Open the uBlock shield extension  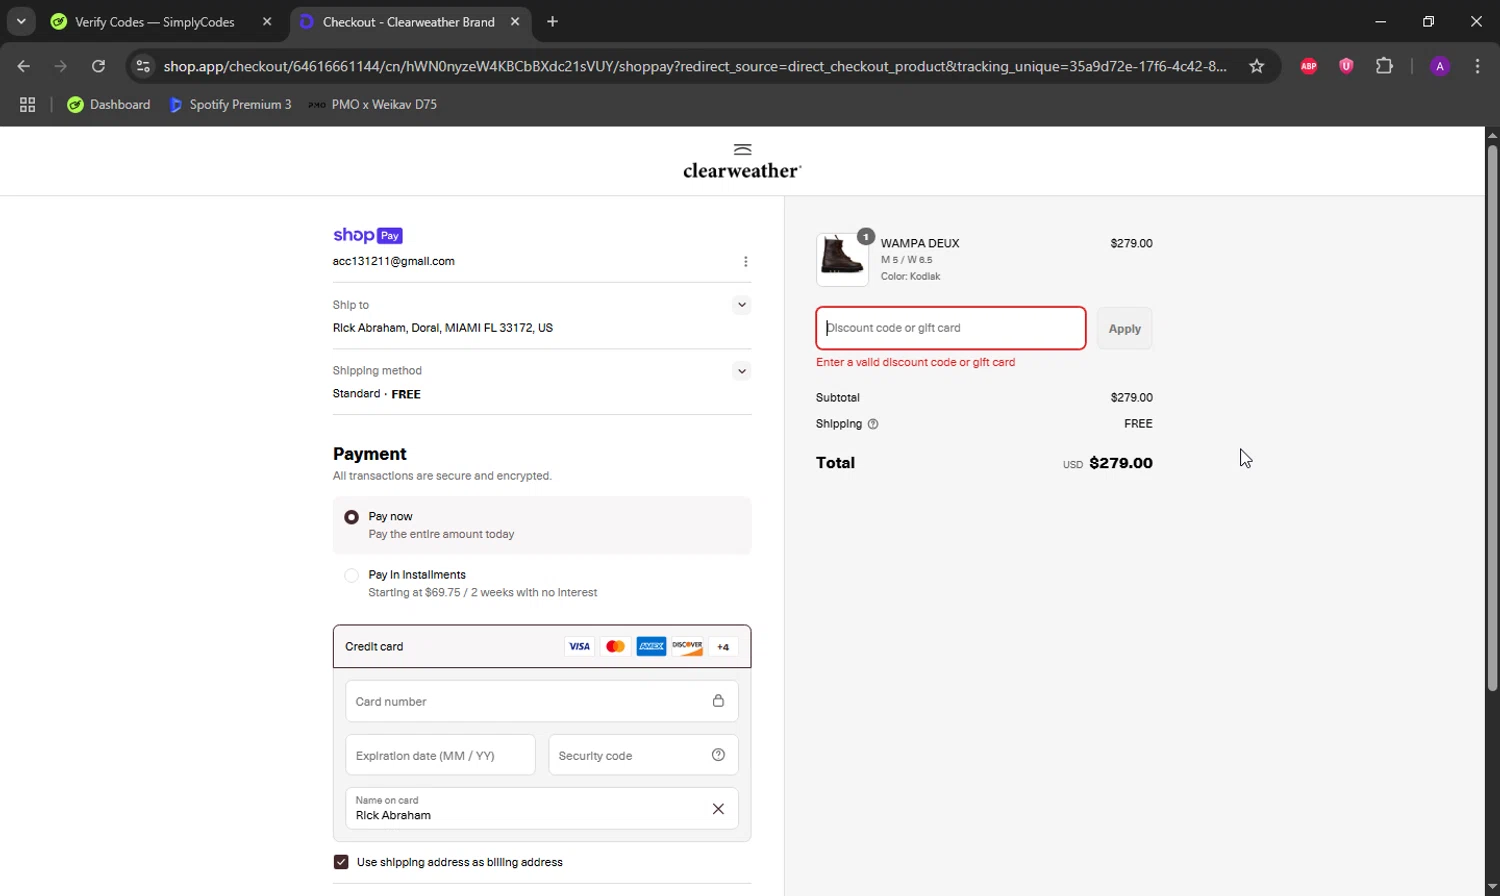[1346, 66]
